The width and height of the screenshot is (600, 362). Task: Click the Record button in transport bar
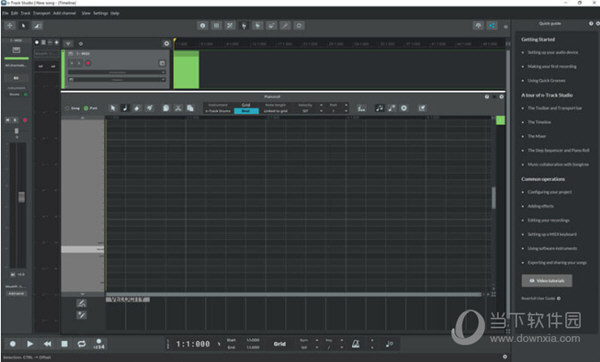13,344
